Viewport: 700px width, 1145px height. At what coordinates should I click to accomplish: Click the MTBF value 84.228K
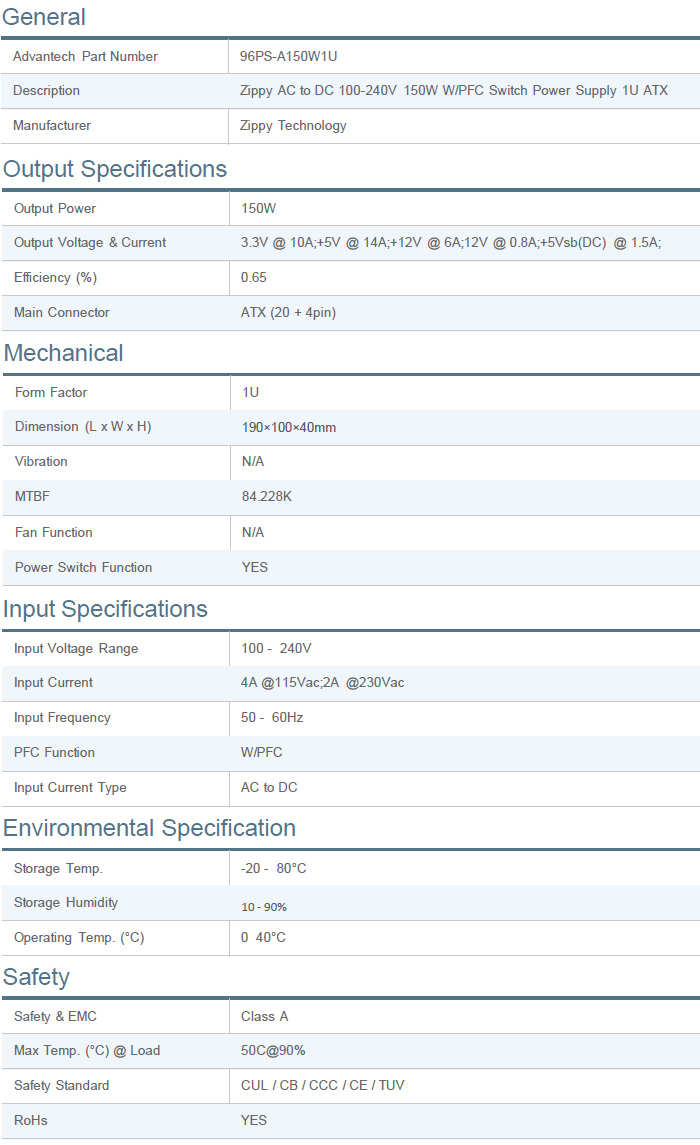coord(267,497)
